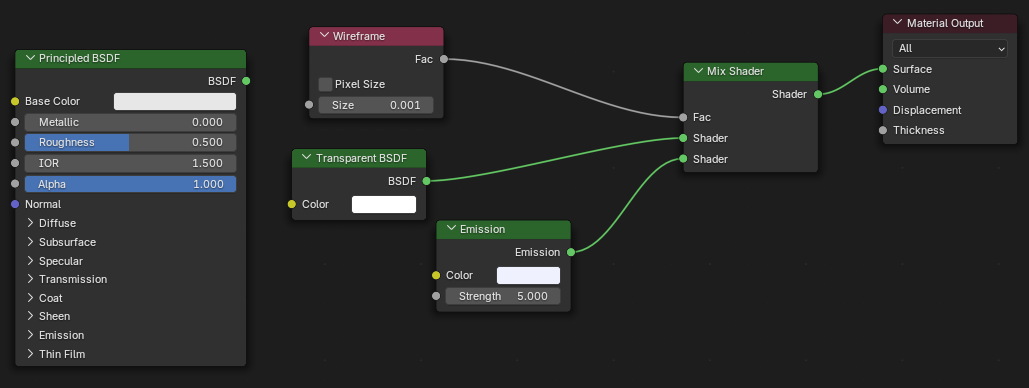Click the Transparent BSDF Color input socket
1029x388 pixels.
(292, 204)
